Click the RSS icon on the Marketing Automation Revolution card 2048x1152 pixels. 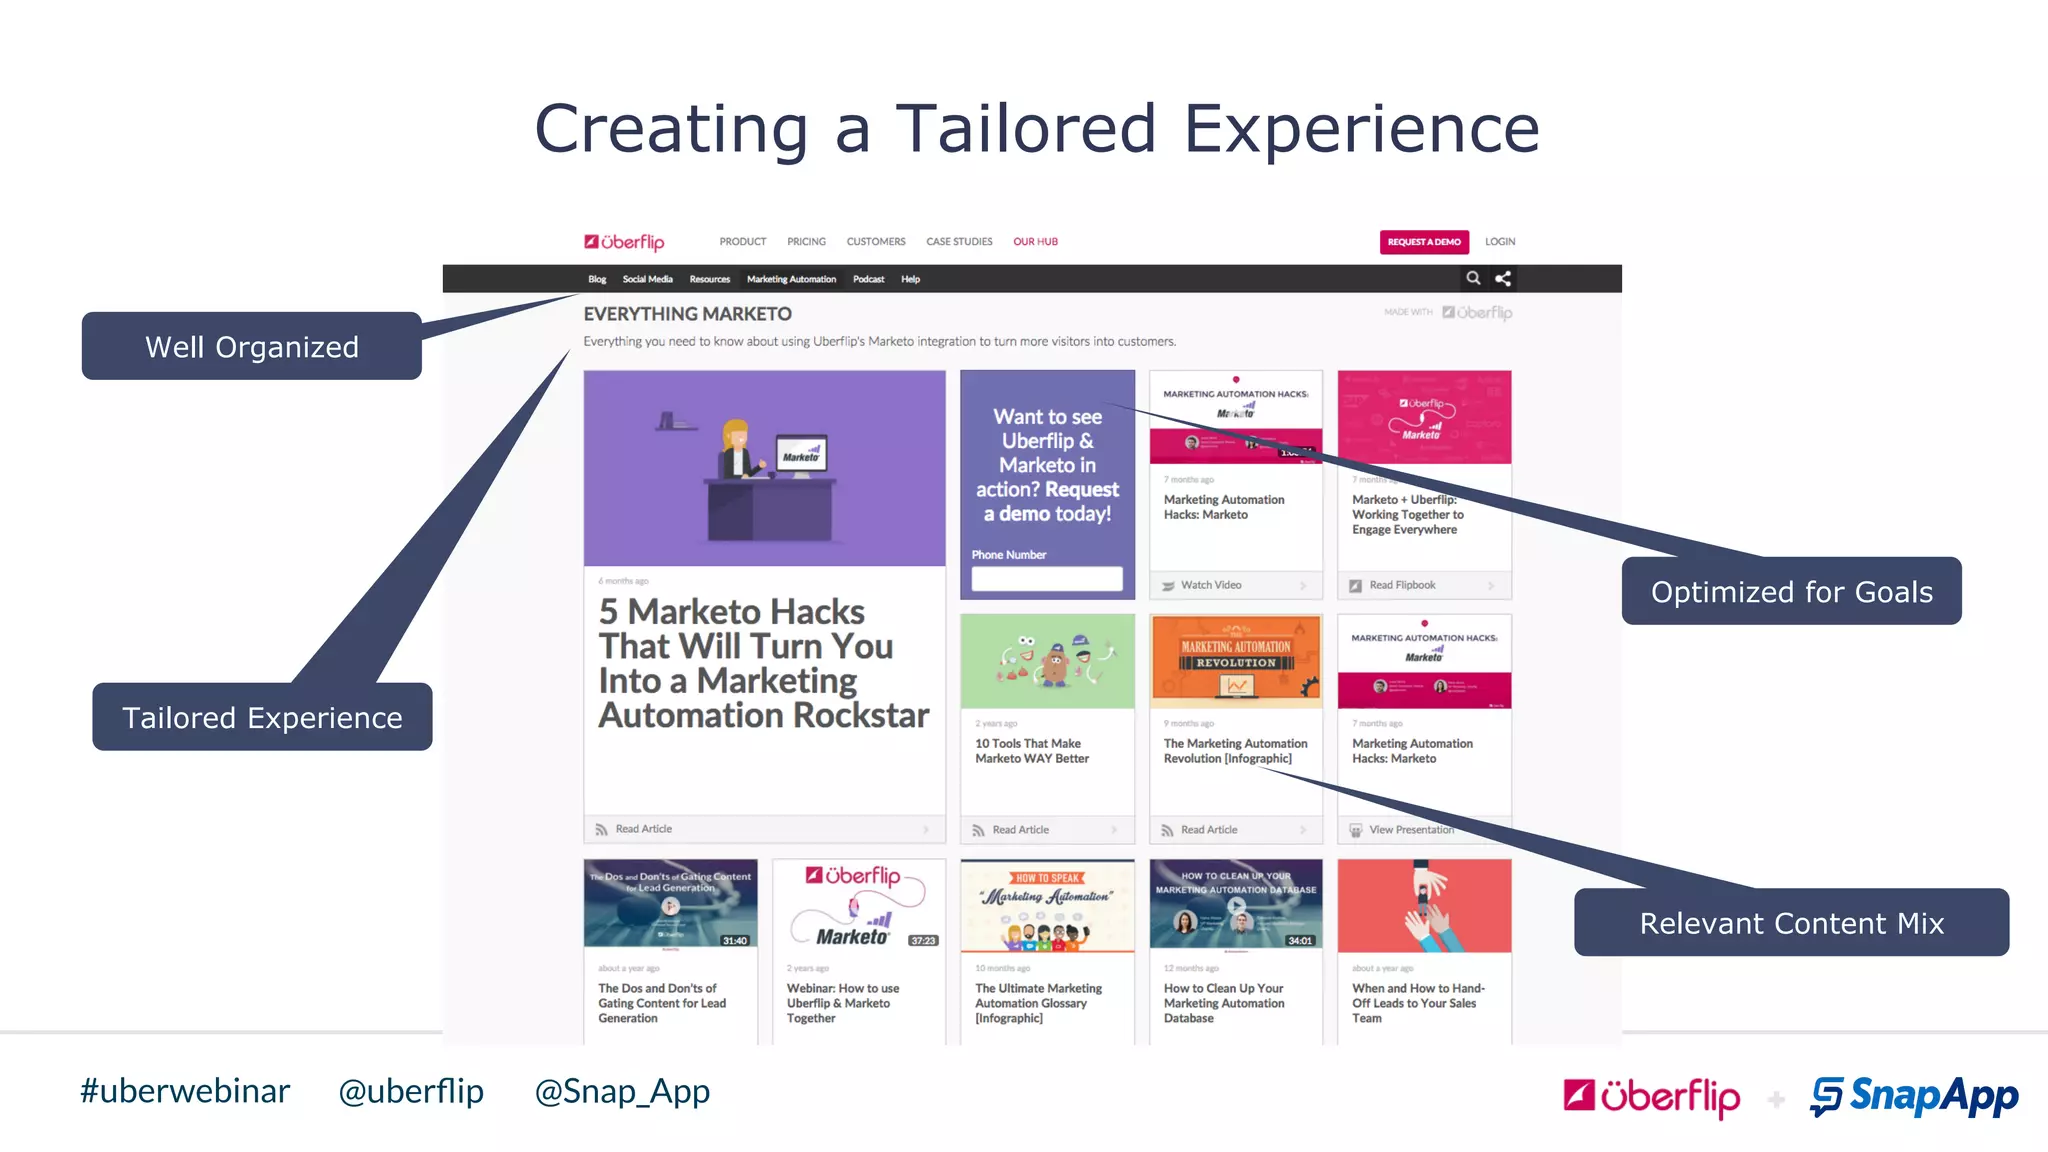click(1167, 830)
